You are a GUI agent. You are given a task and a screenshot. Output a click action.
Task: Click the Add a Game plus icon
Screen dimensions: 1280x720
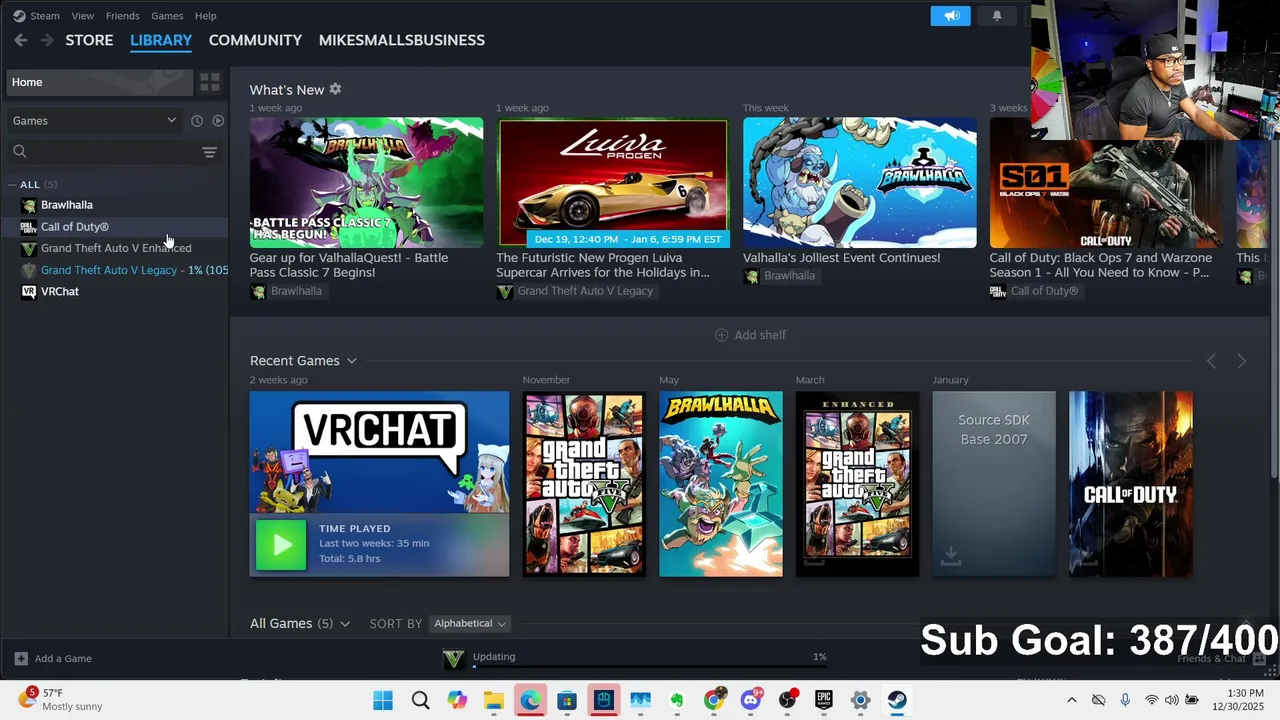pyautogui.click(x=21, y=658)
